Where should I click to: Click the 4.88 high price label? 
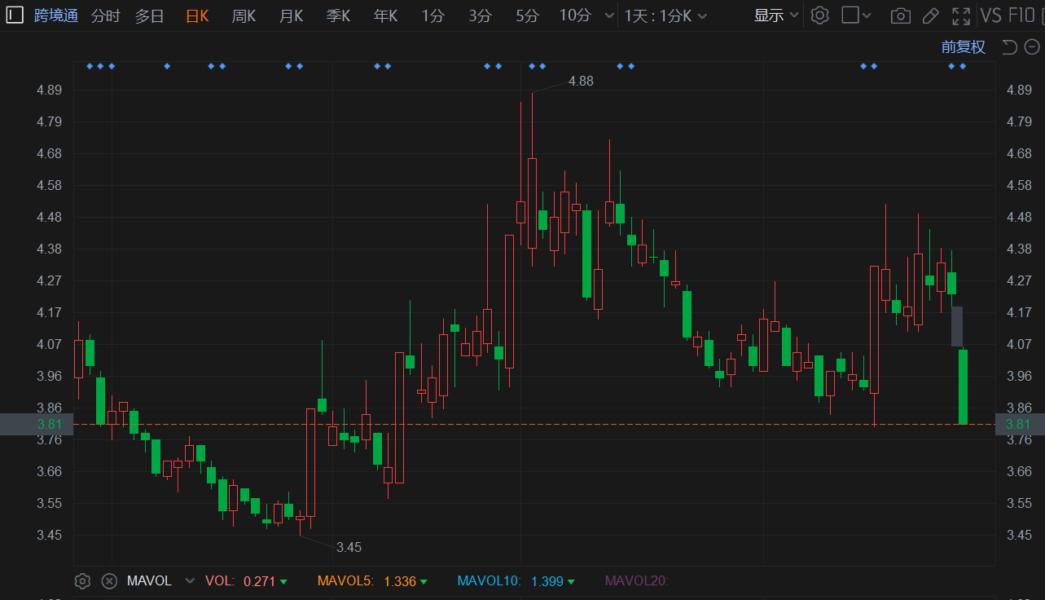[x=580, y=81]
